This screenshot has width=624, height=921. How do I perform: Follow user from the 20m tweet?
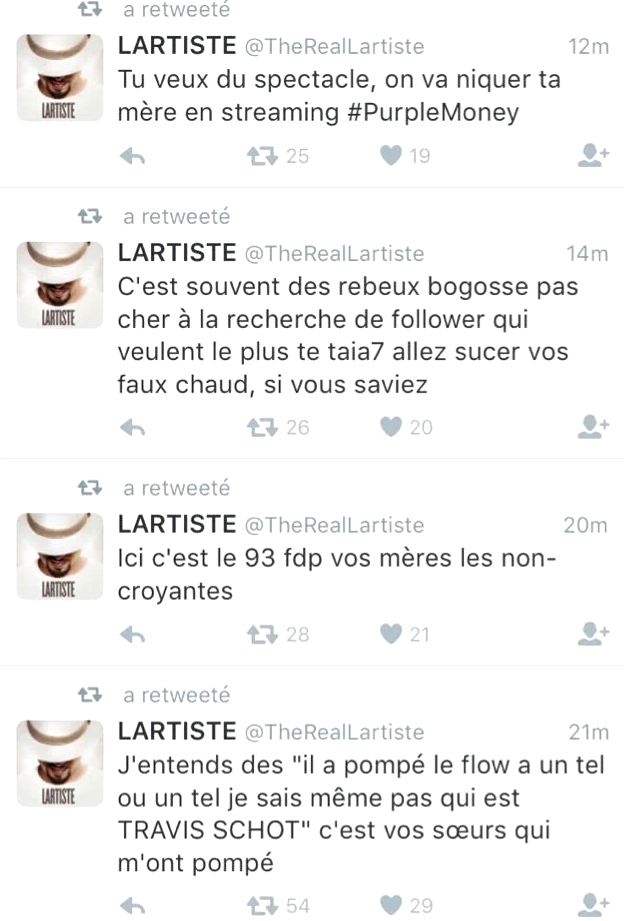(593, 634)
